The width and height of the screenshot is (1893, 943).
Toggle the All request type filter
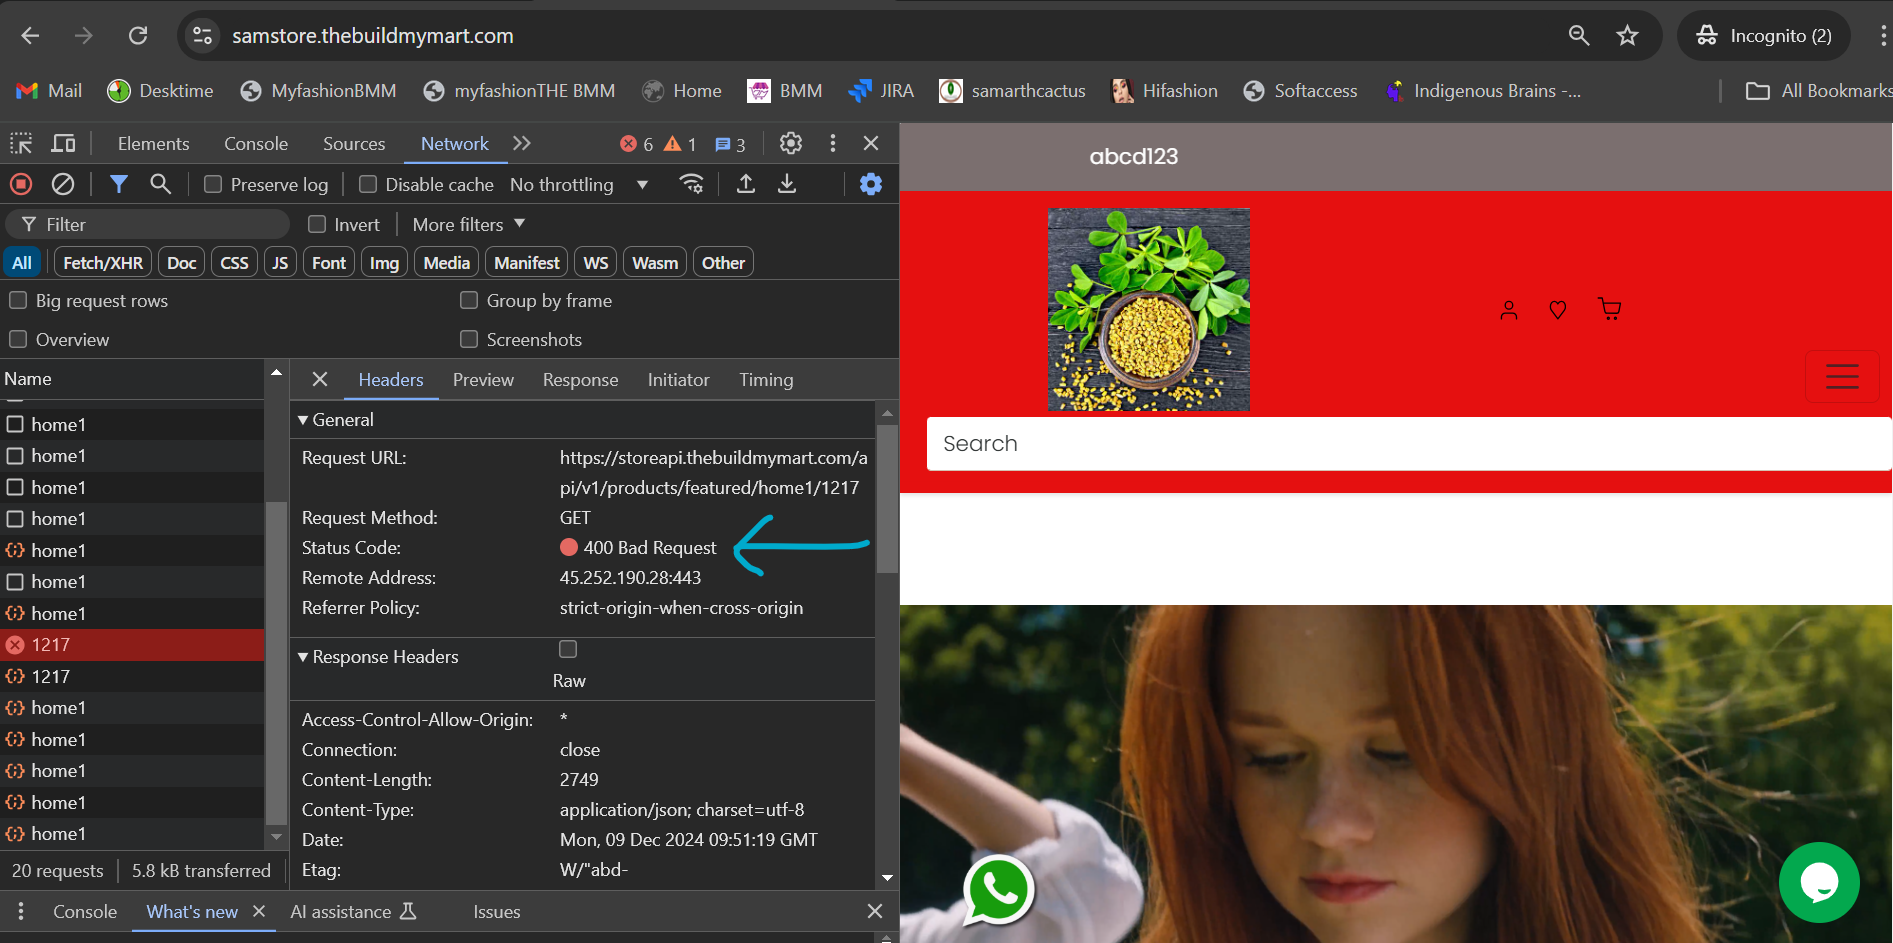[22, 262]
